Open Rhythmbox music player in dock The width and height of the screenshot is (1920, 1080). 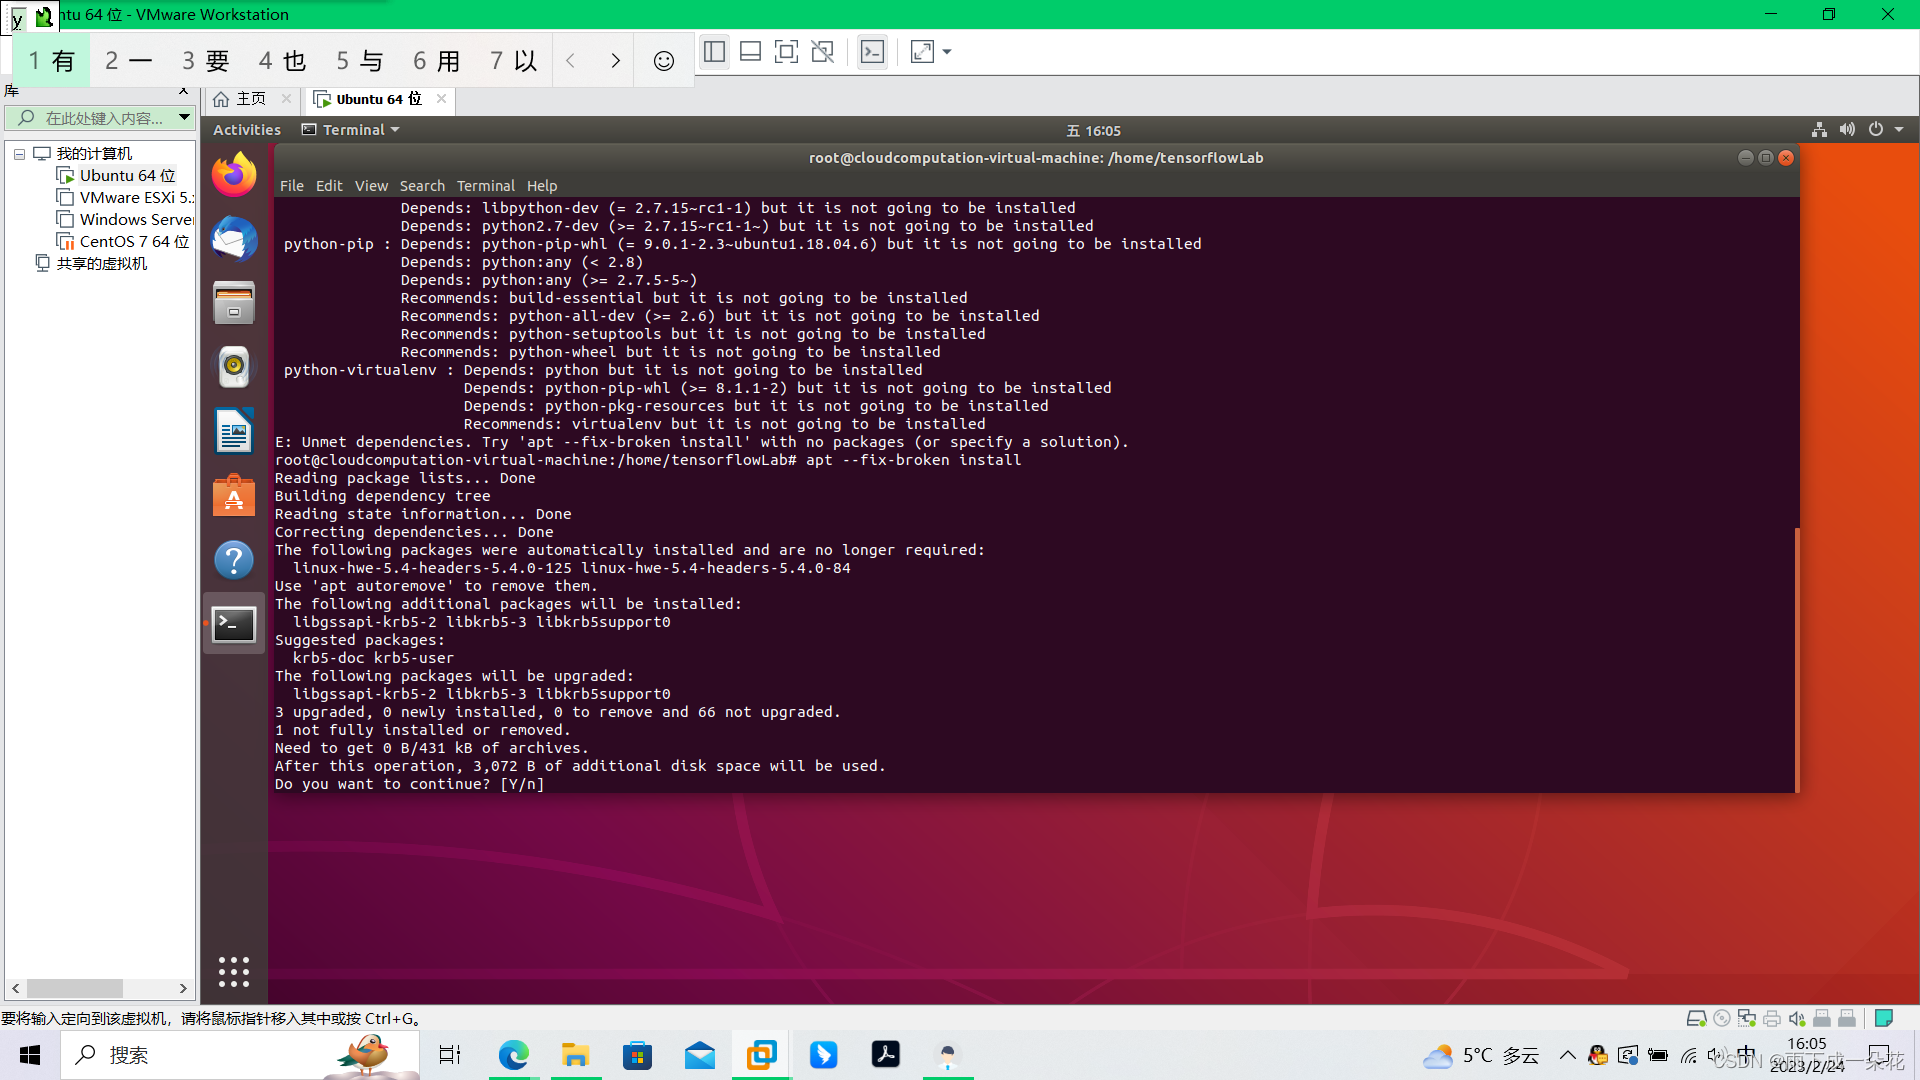coord(234,367)
